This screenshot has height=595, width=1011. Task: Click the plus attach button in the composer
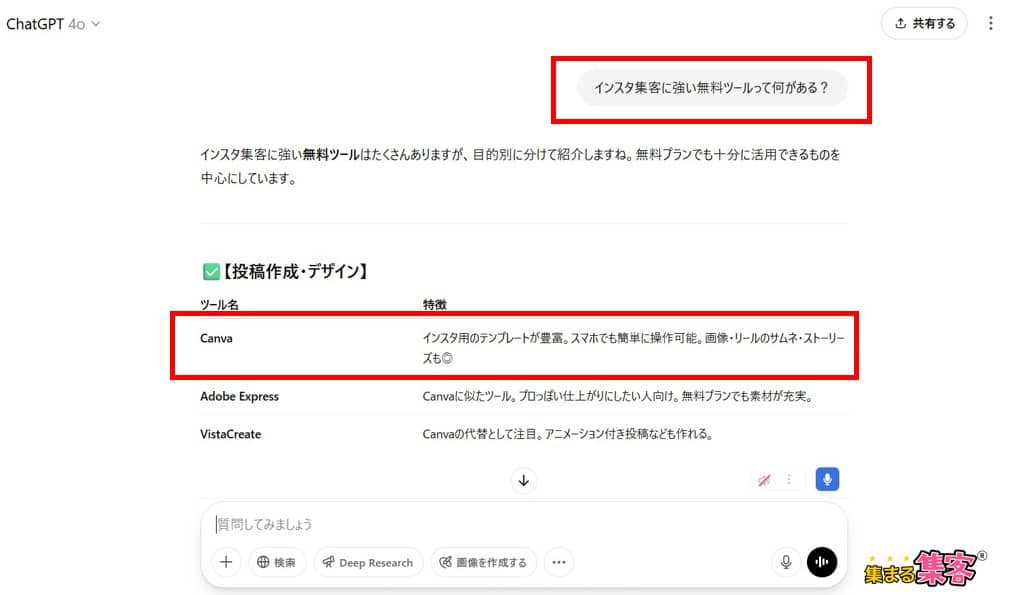pyautogui.click(x=226, y=562)
